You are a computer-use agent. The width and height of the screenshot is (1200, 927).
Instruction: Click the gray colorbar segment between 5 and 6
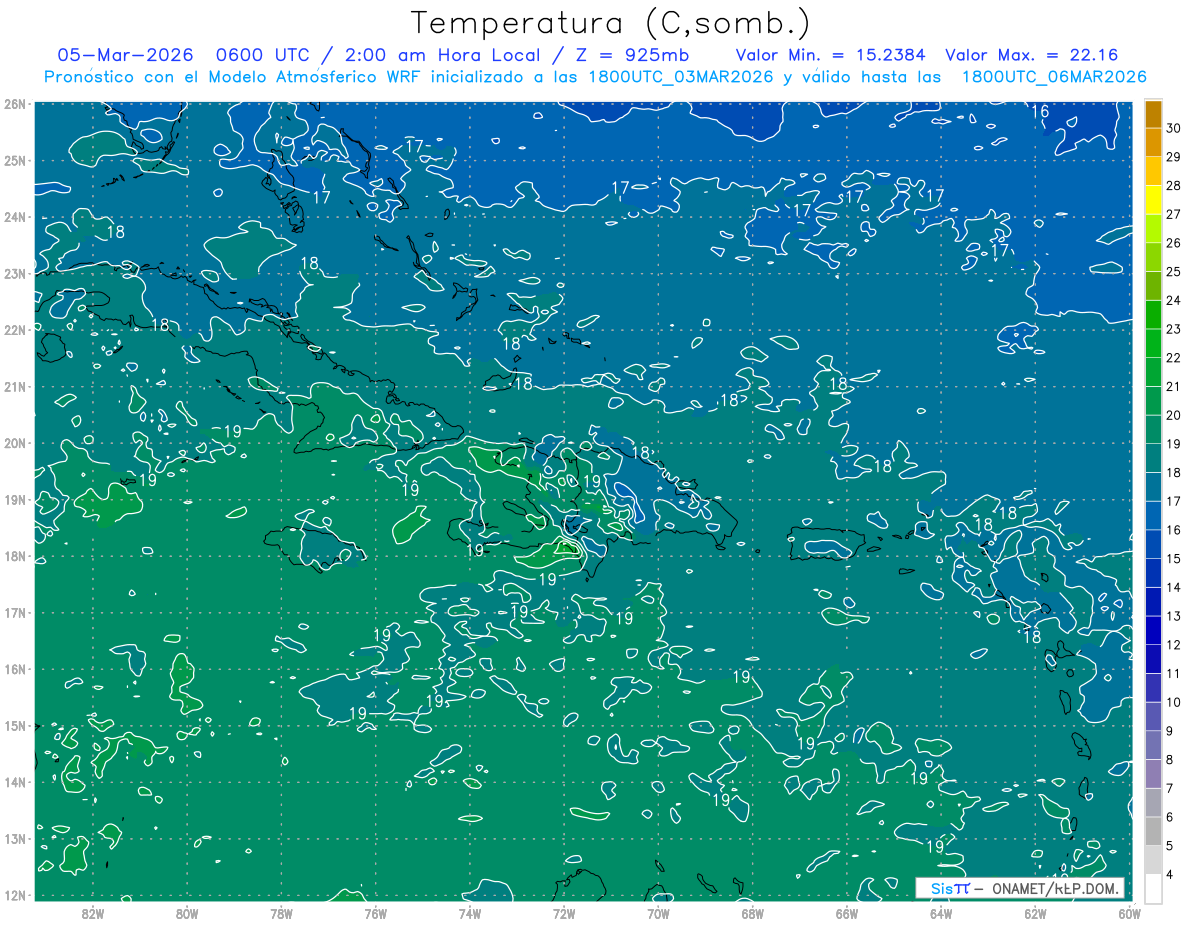click(1153, 831)
